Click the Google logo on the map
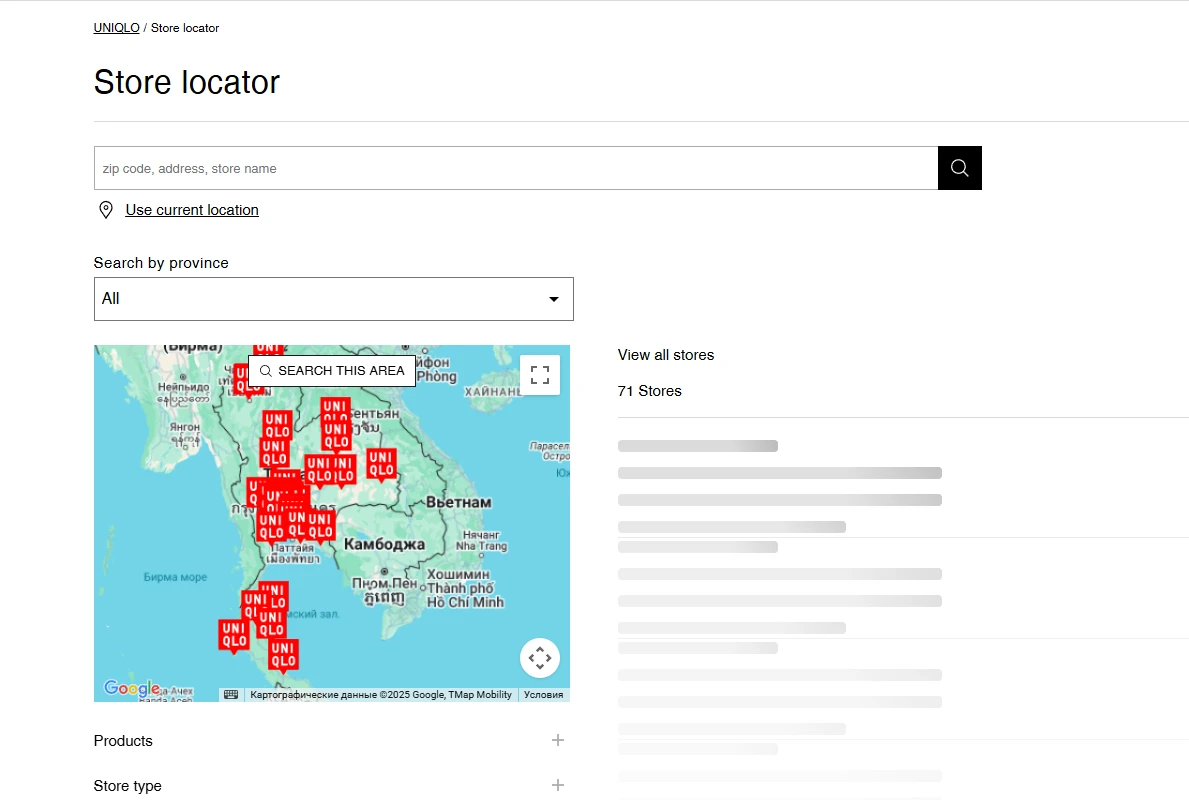The width and height of the screenshot is (1189, 800). 131,688
